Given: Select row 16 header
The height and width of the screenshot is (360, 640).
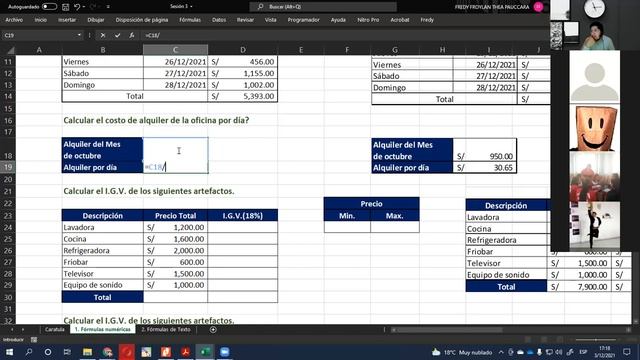Looking at the screenshot, I should tap(8, 120).
